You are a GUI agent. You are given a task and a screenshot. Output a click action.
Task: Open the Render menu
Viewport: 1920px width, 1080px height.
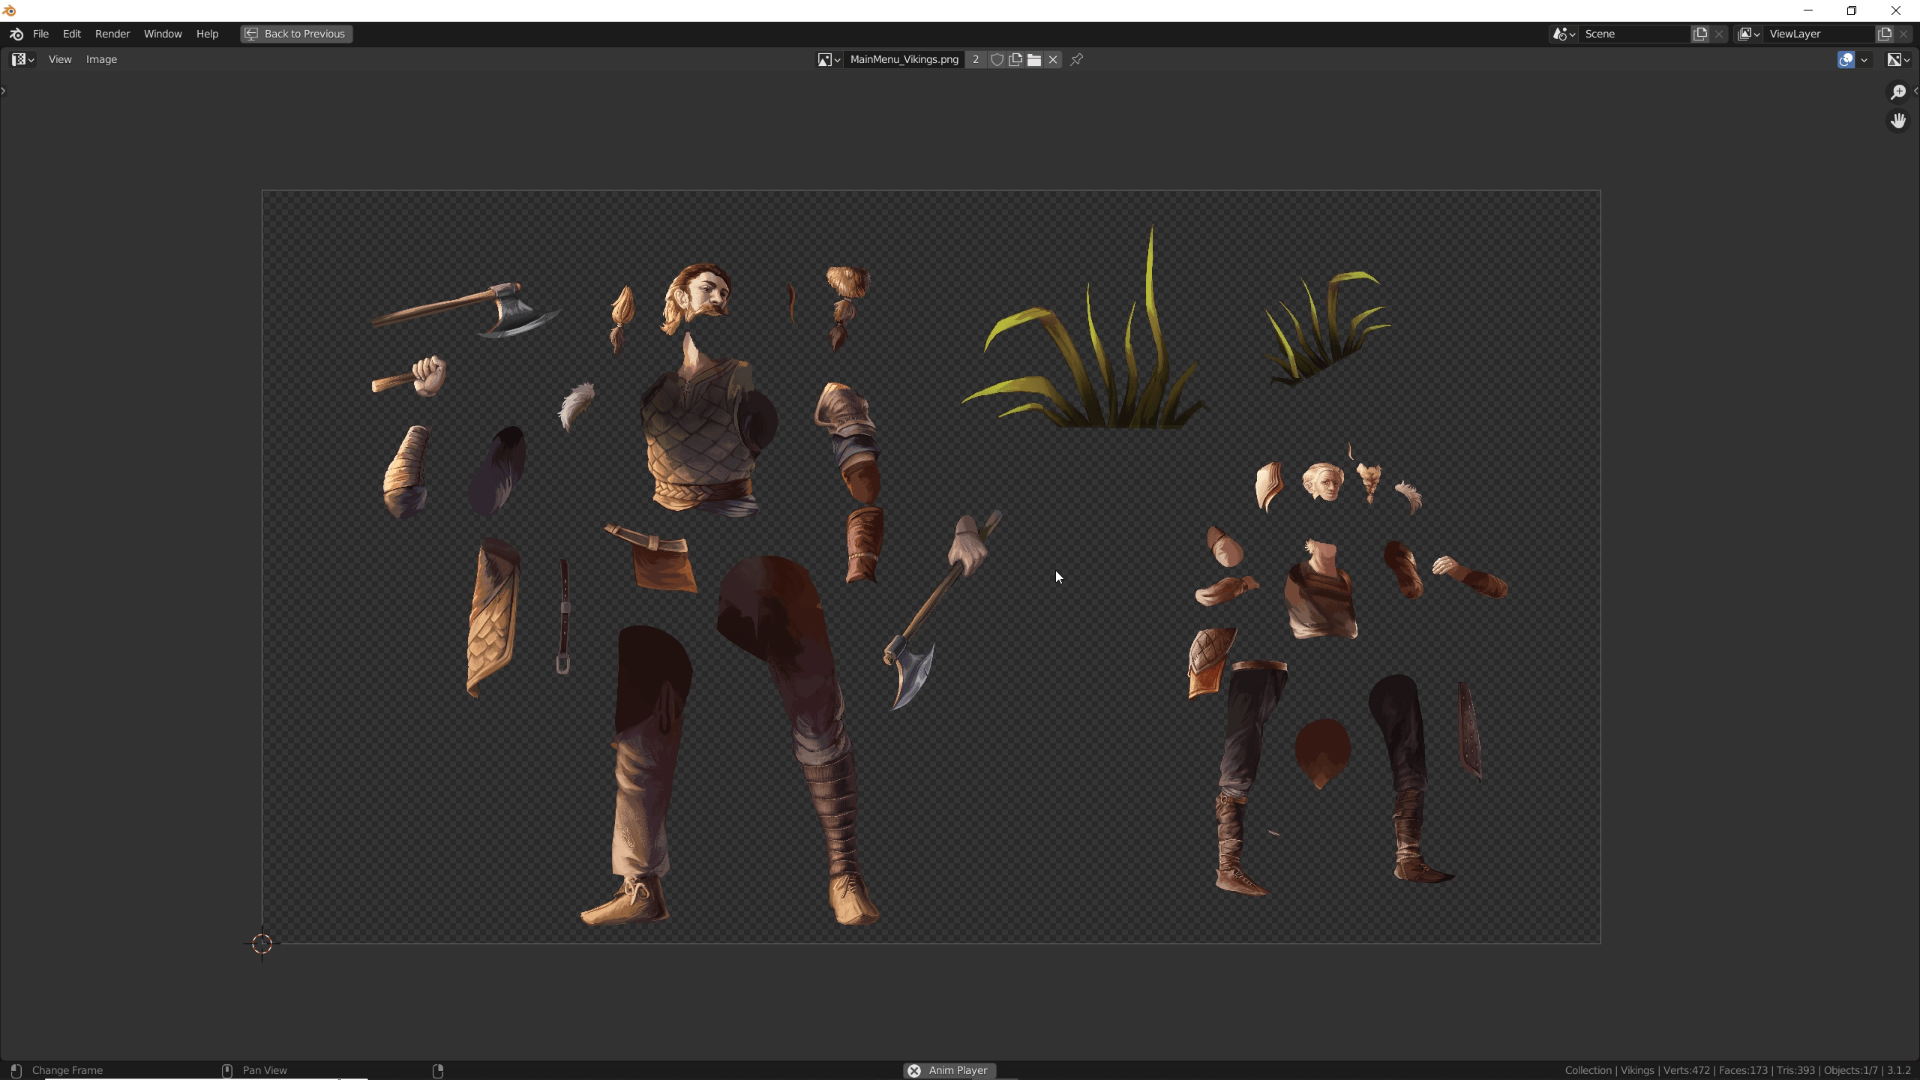tap(112, 34)
